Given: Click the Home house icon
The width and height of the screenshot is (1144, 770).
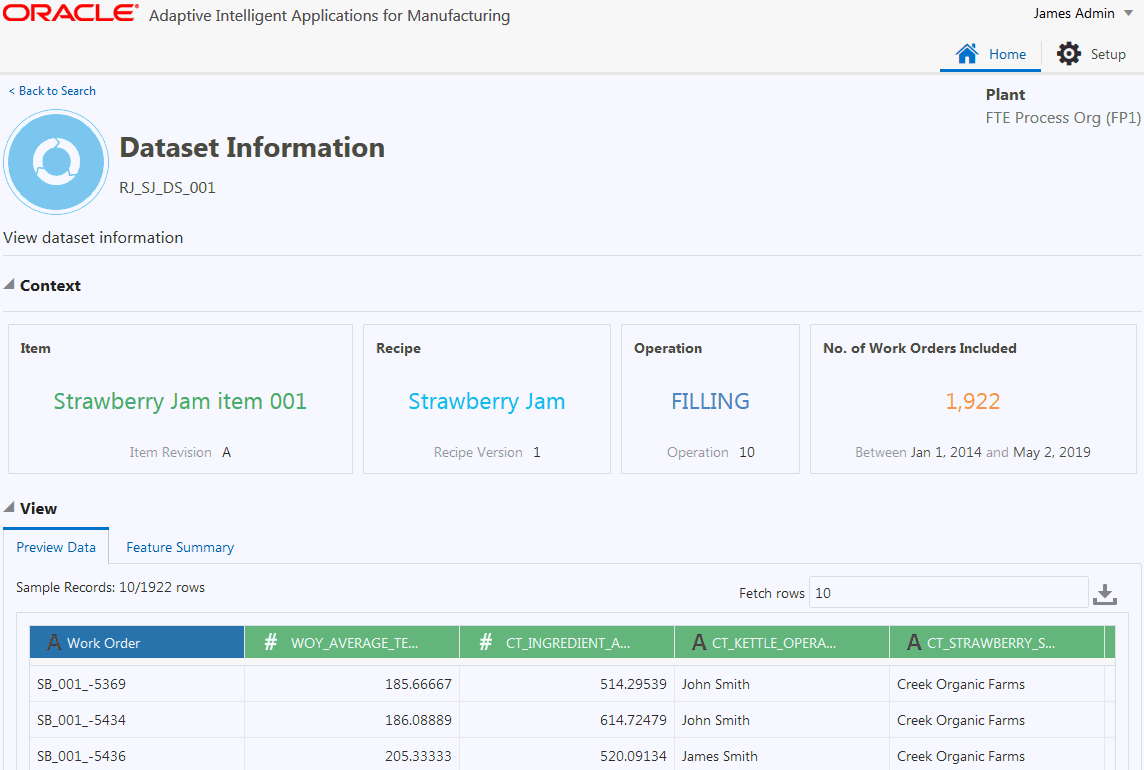Looking at the screenshot, I should [967, 53].
